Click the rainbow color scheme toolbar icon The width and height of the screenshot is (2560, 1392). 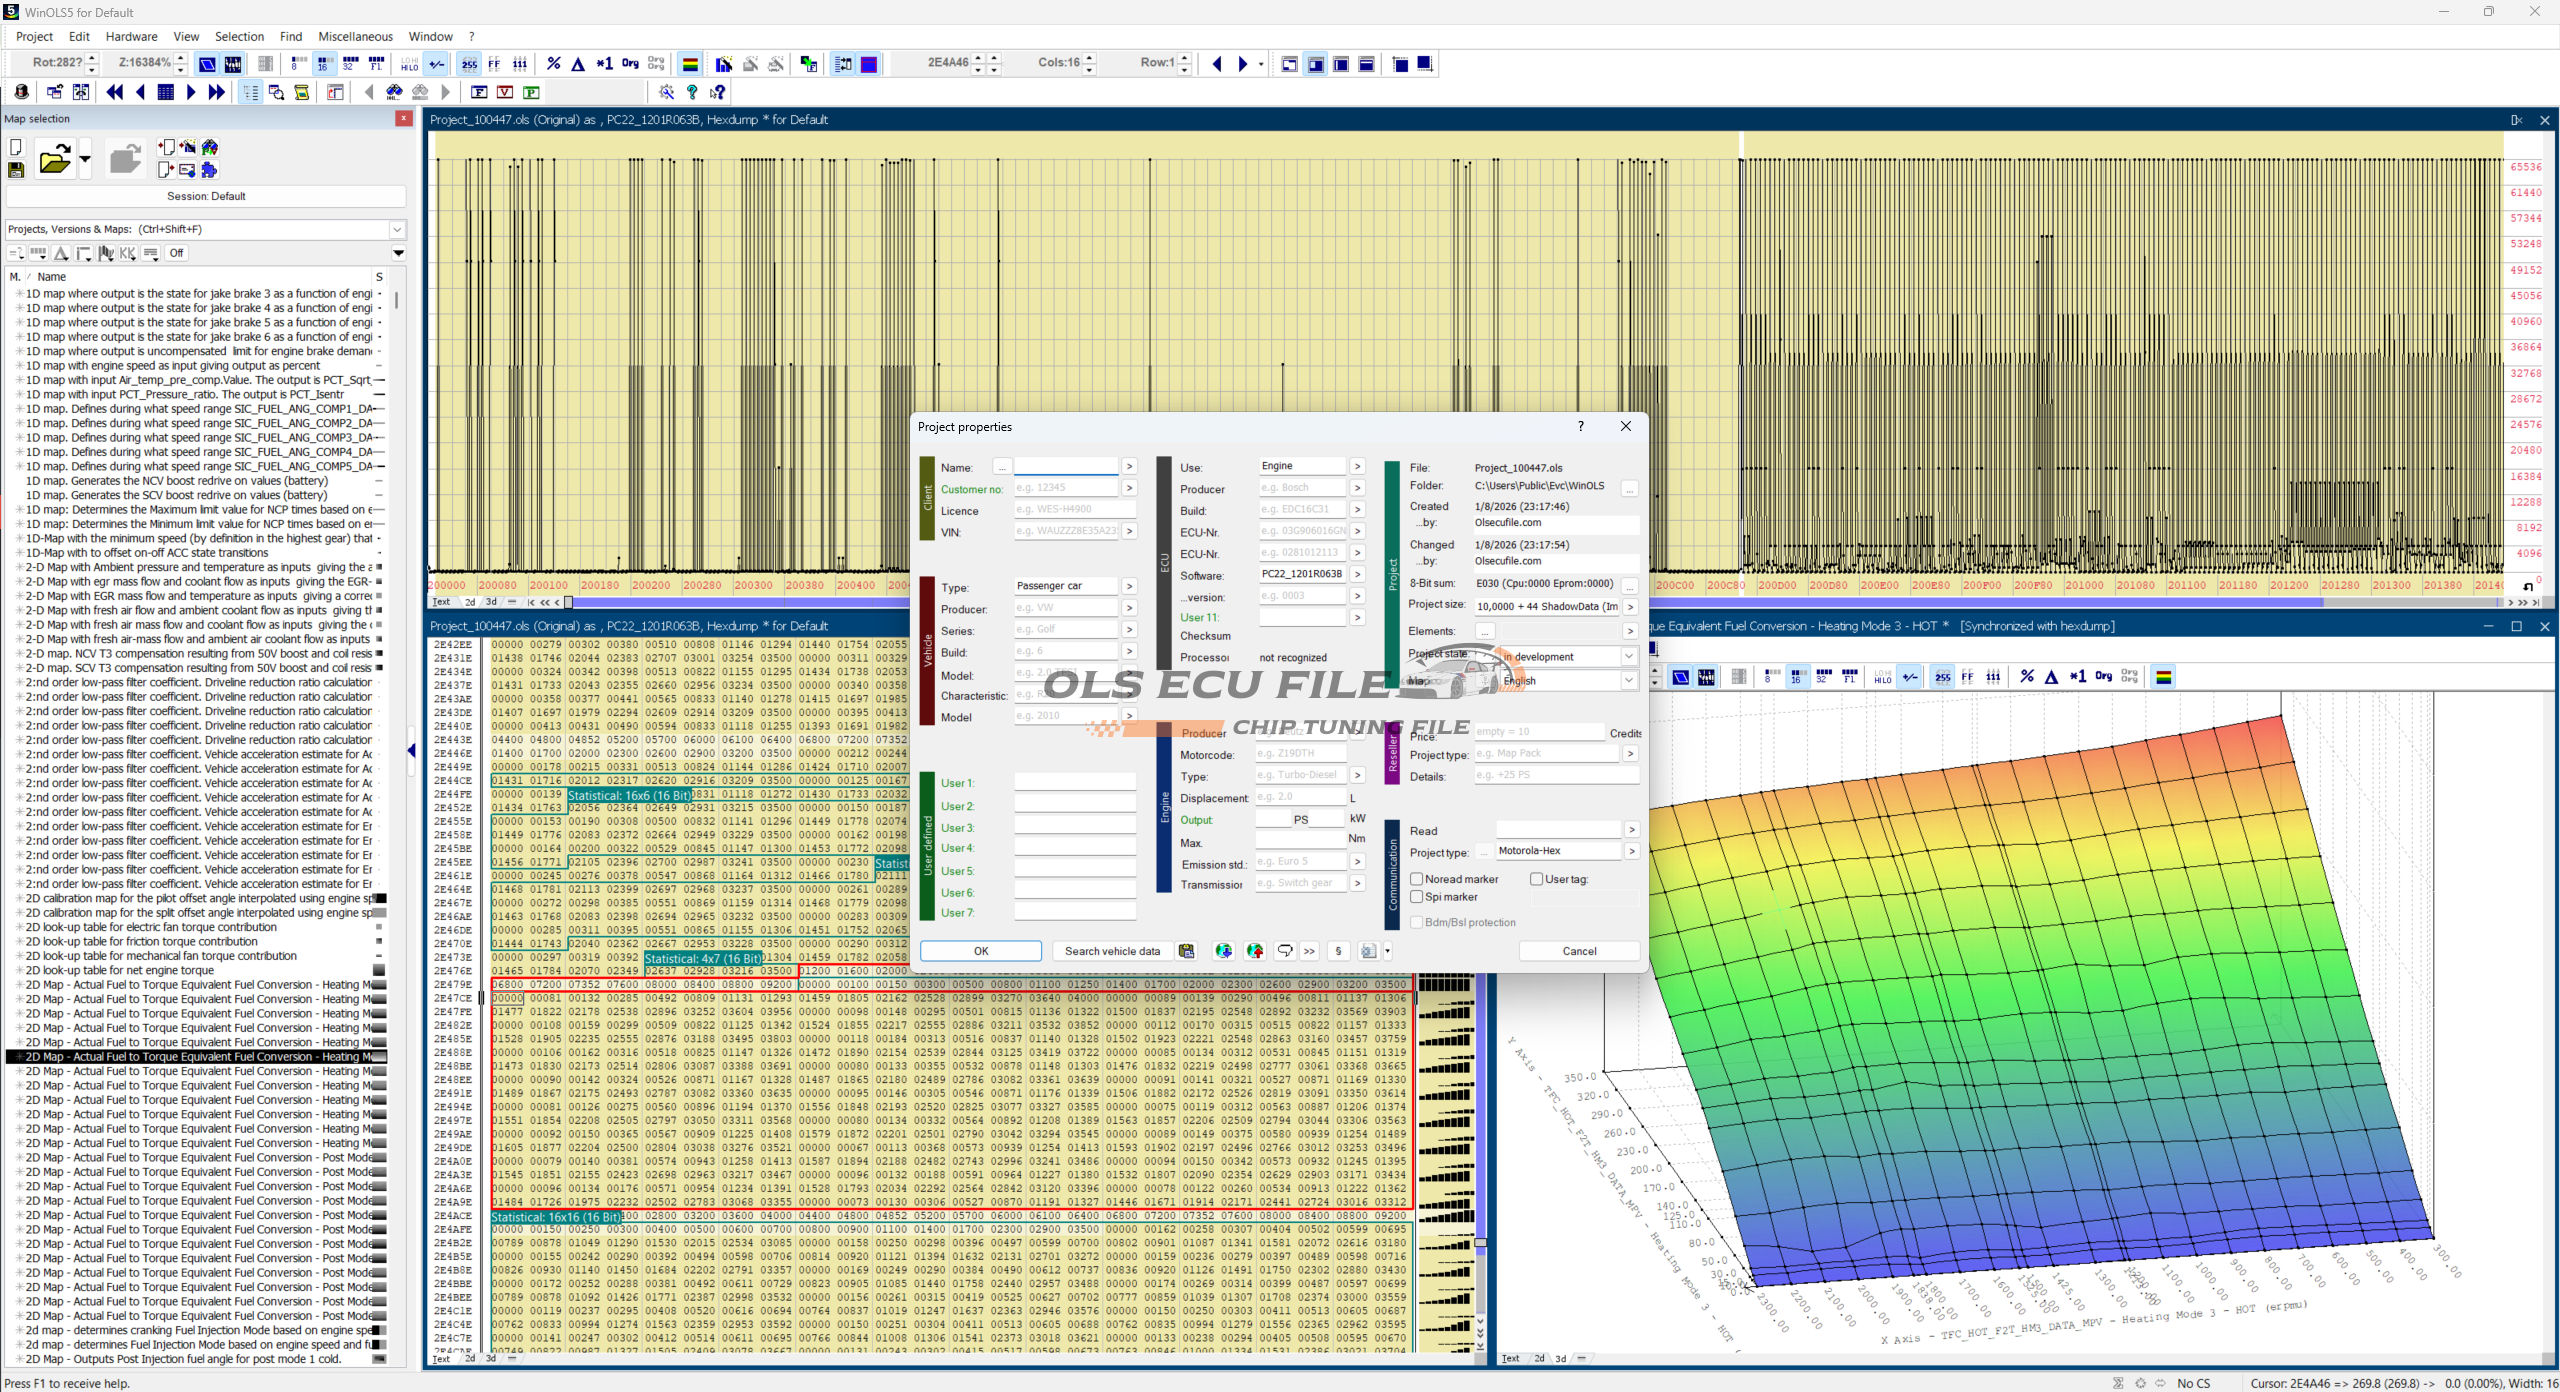click(690, 64)
